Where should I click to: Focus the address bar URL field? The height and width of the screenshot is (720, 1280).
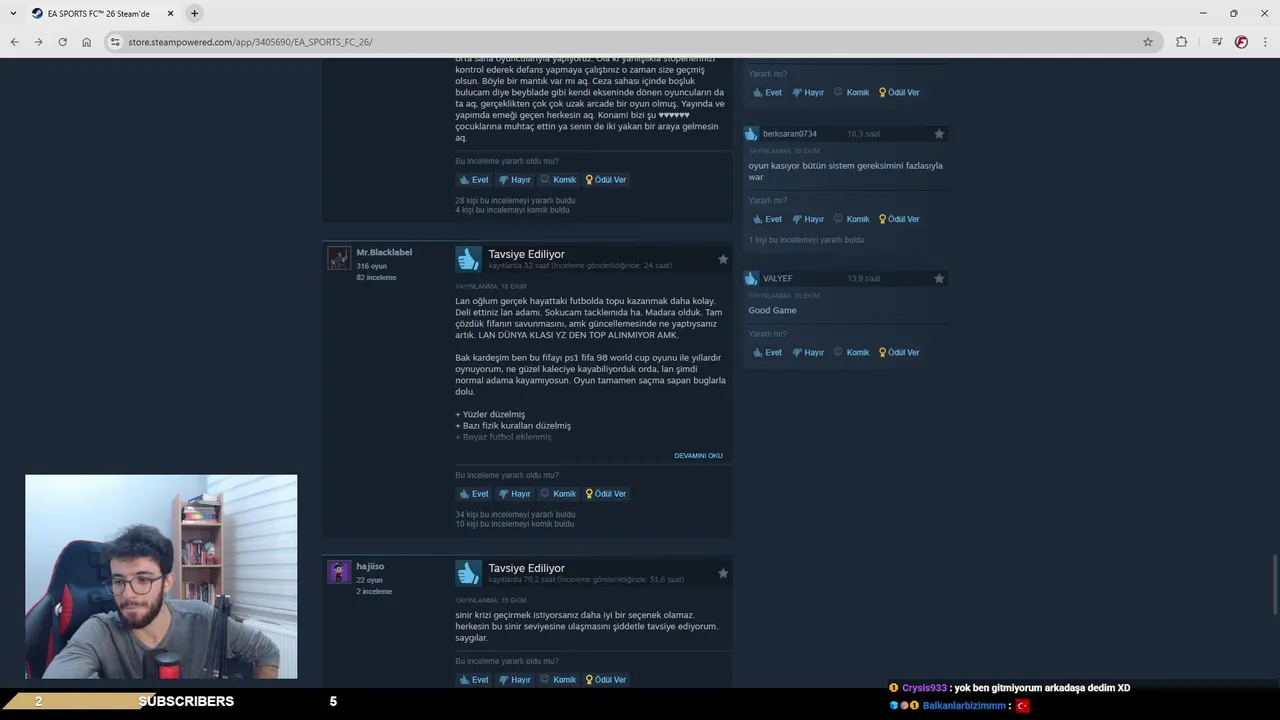tap(630, 42)
